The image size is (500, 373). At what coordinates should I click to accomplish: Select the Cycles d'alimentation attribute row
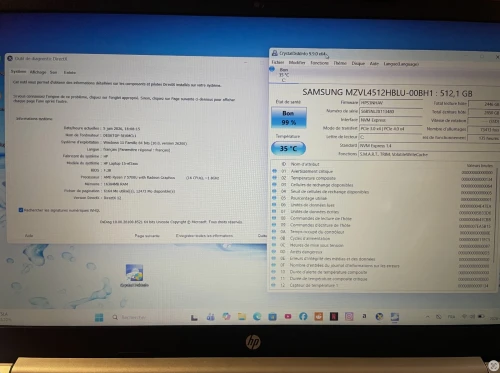coord(382,238)
